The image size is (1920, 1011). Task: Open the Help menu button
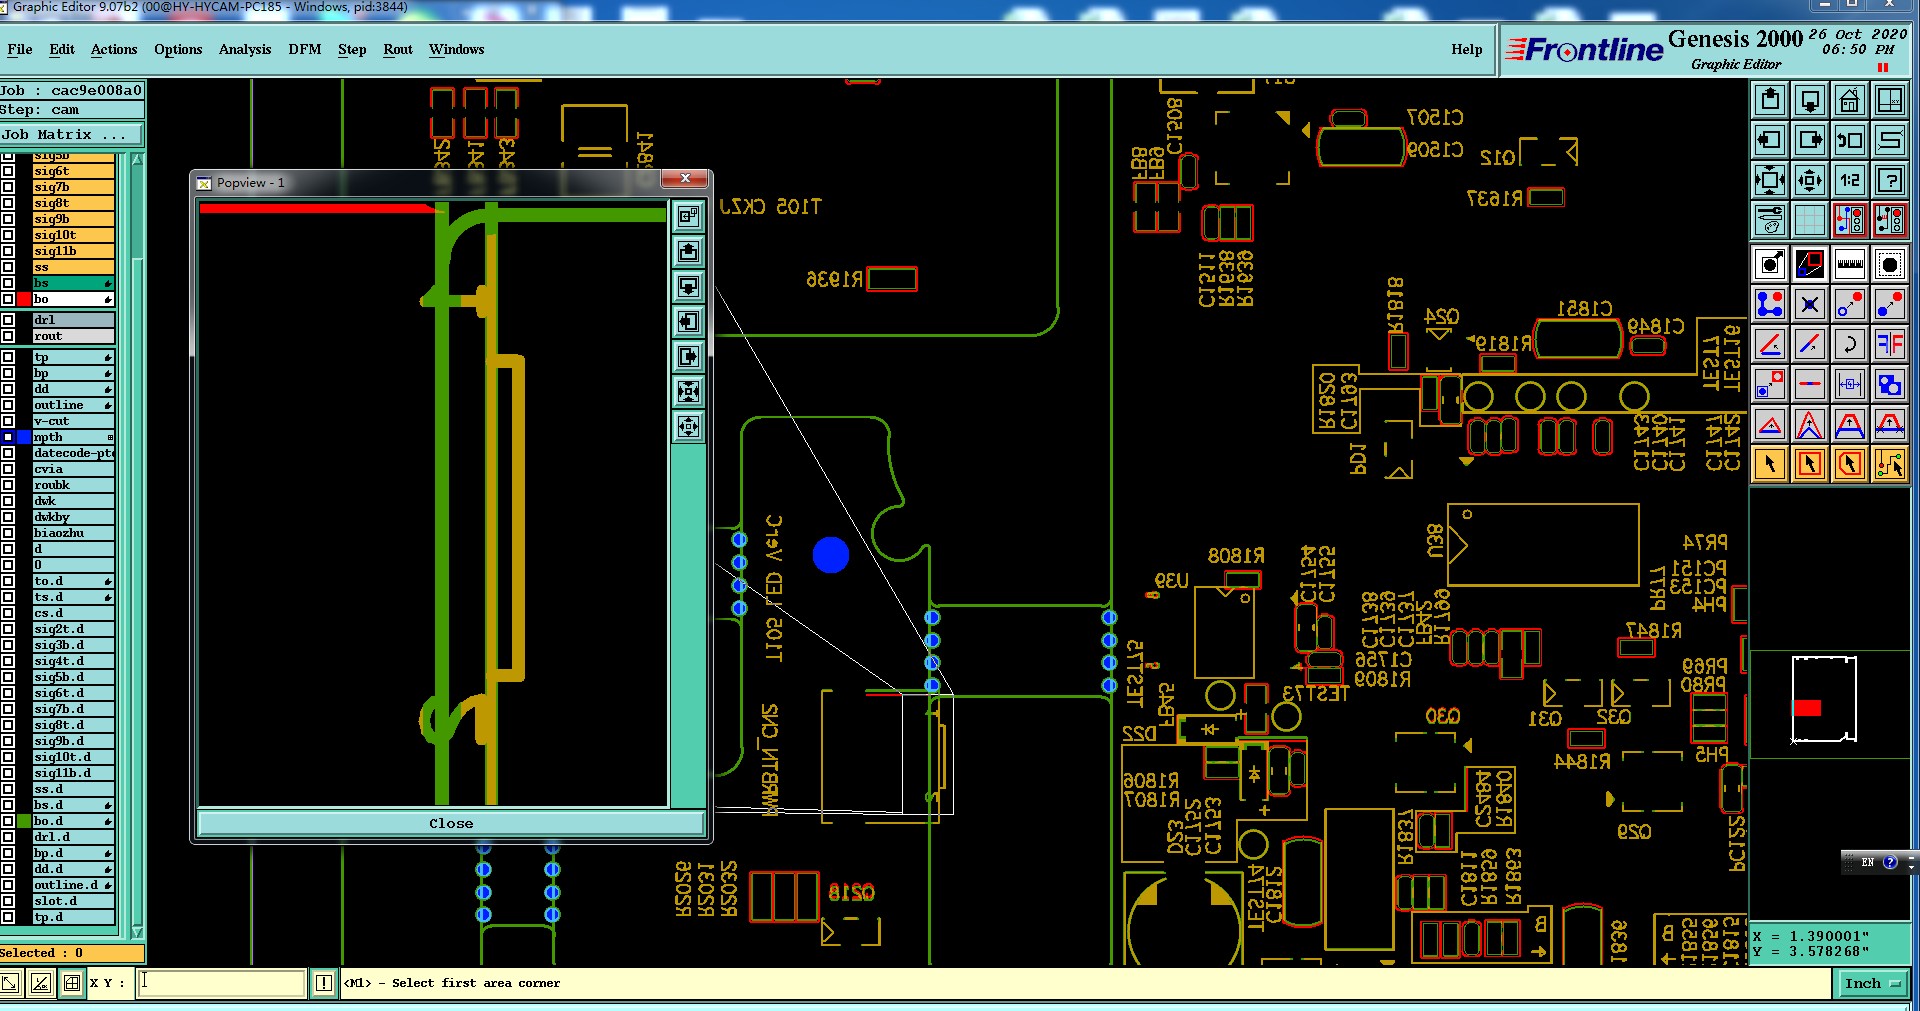[1467, 49]
